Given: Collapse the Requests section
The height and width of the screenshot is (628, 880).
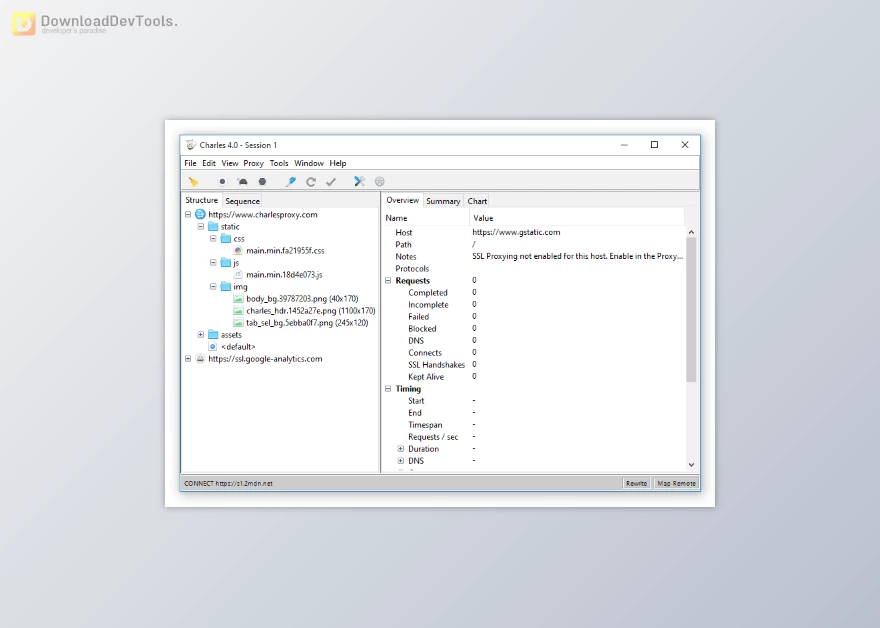Looking at the screenshot, I should point(388,281).
